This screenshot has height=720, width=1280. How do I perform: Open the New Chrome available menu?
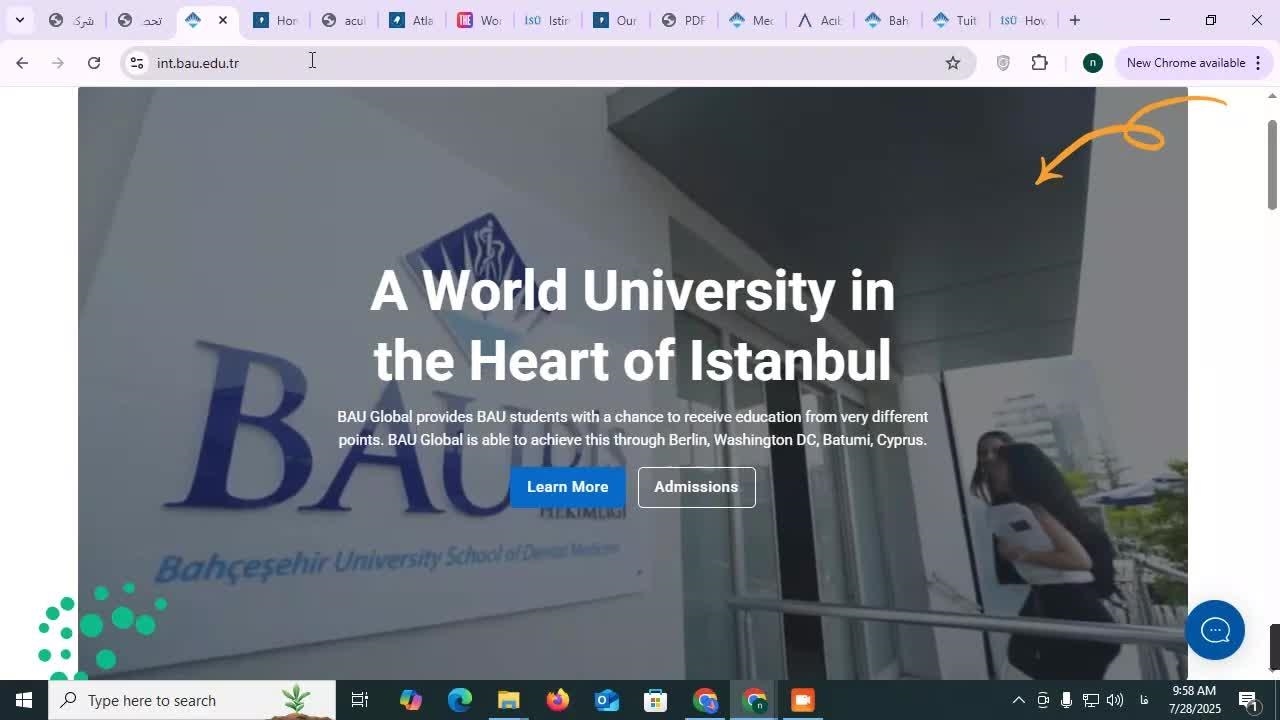click(x=1195, y=63)
